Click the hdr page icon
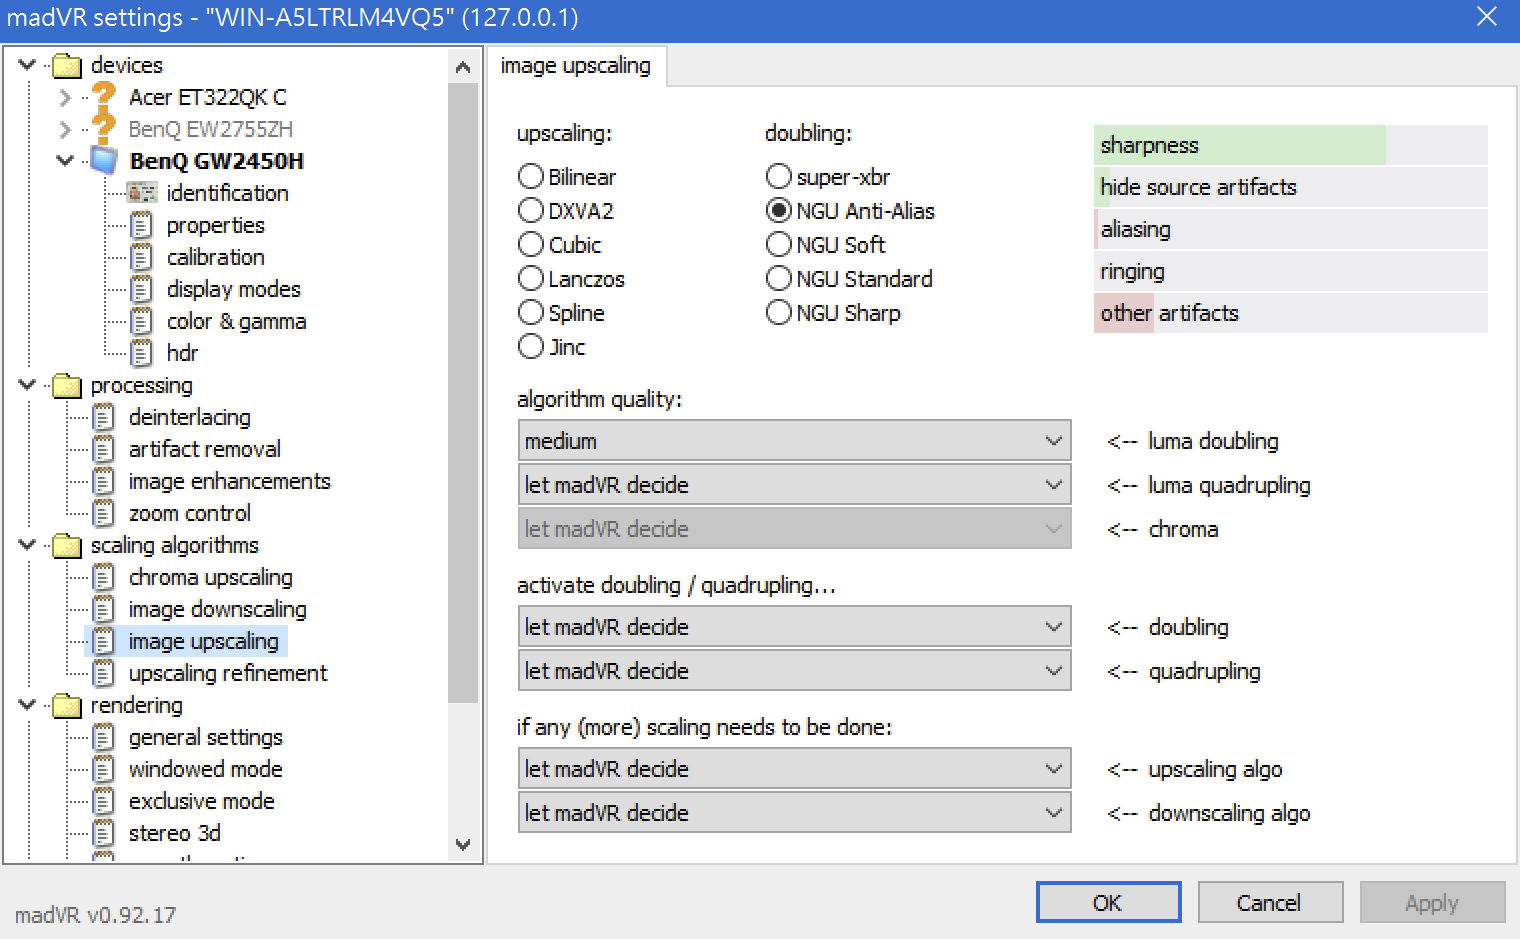Viewport: 1520px width, 939px height. [x=142, y=353]
